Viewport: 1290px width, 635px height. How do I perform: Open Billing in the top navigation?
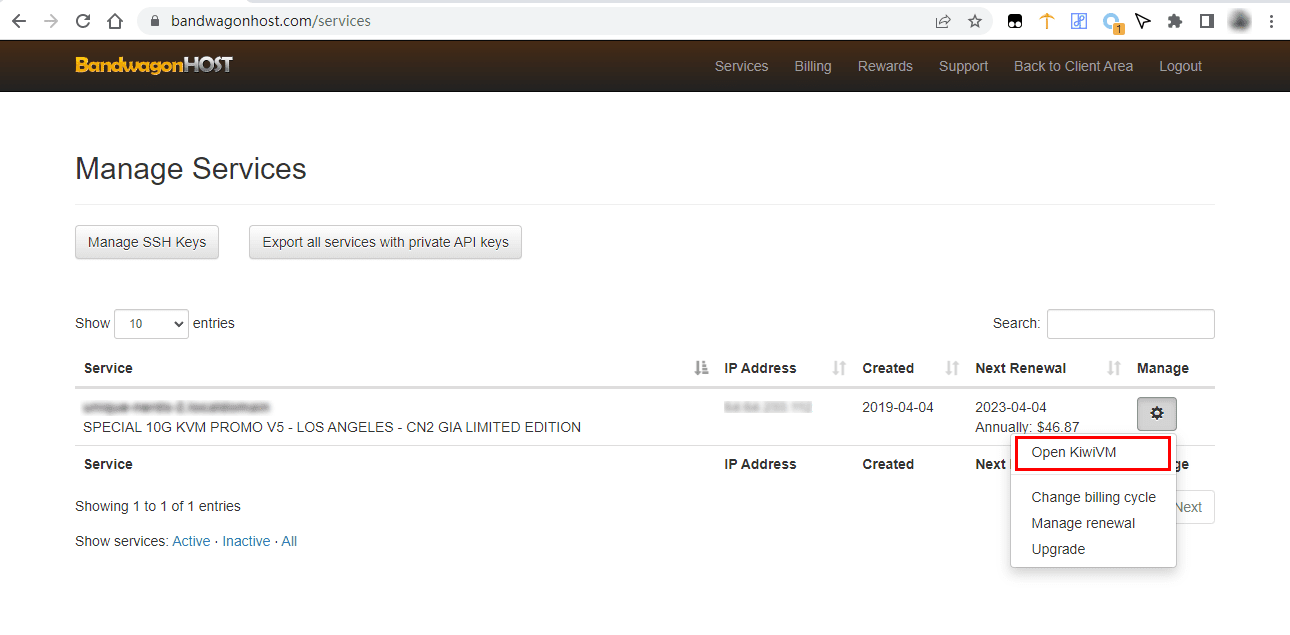[812, 66]
